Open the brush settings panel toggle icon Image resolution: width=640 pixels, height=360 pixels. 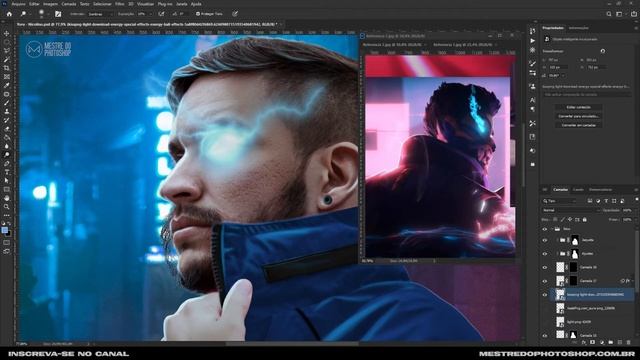coord(58,14)
